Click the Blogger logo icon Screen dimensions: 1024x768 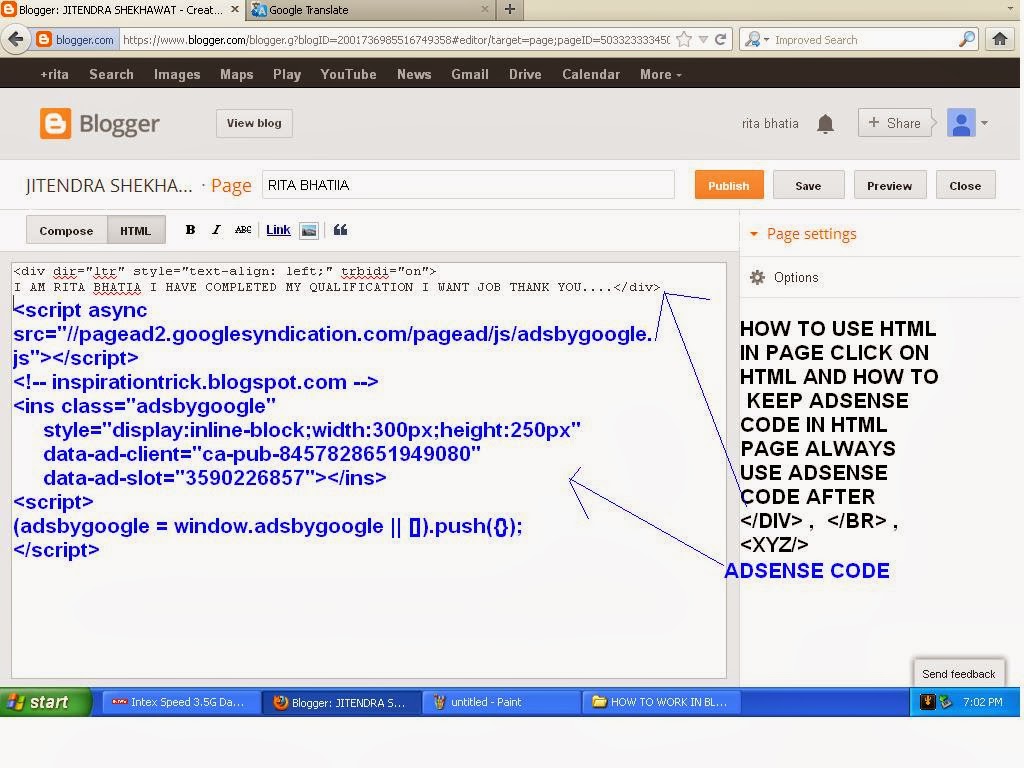point(55,123)
